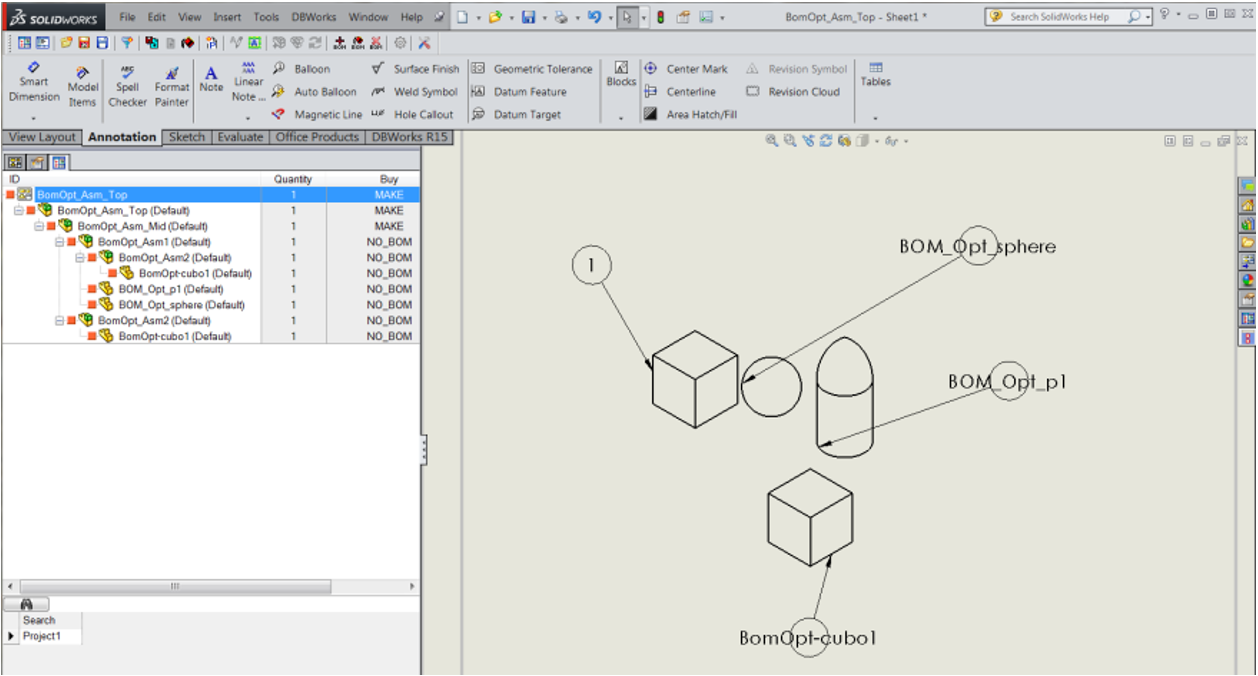Add a Center Mark

[686, 69]
